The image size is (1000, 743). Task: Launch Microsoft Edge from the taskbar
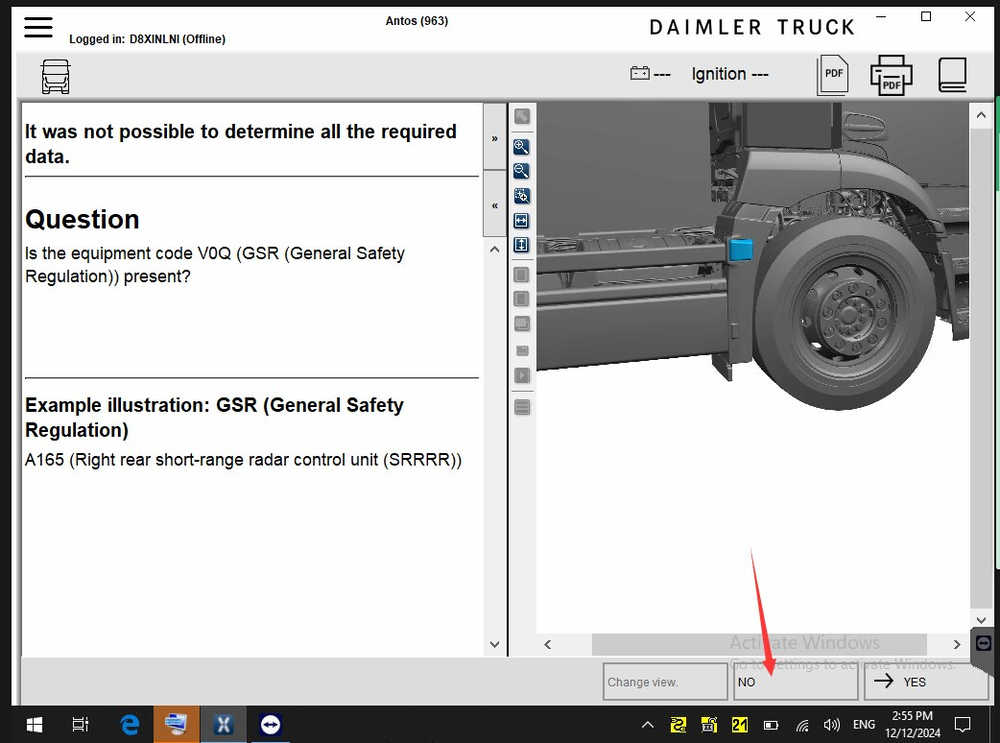(x=130, y=725)
